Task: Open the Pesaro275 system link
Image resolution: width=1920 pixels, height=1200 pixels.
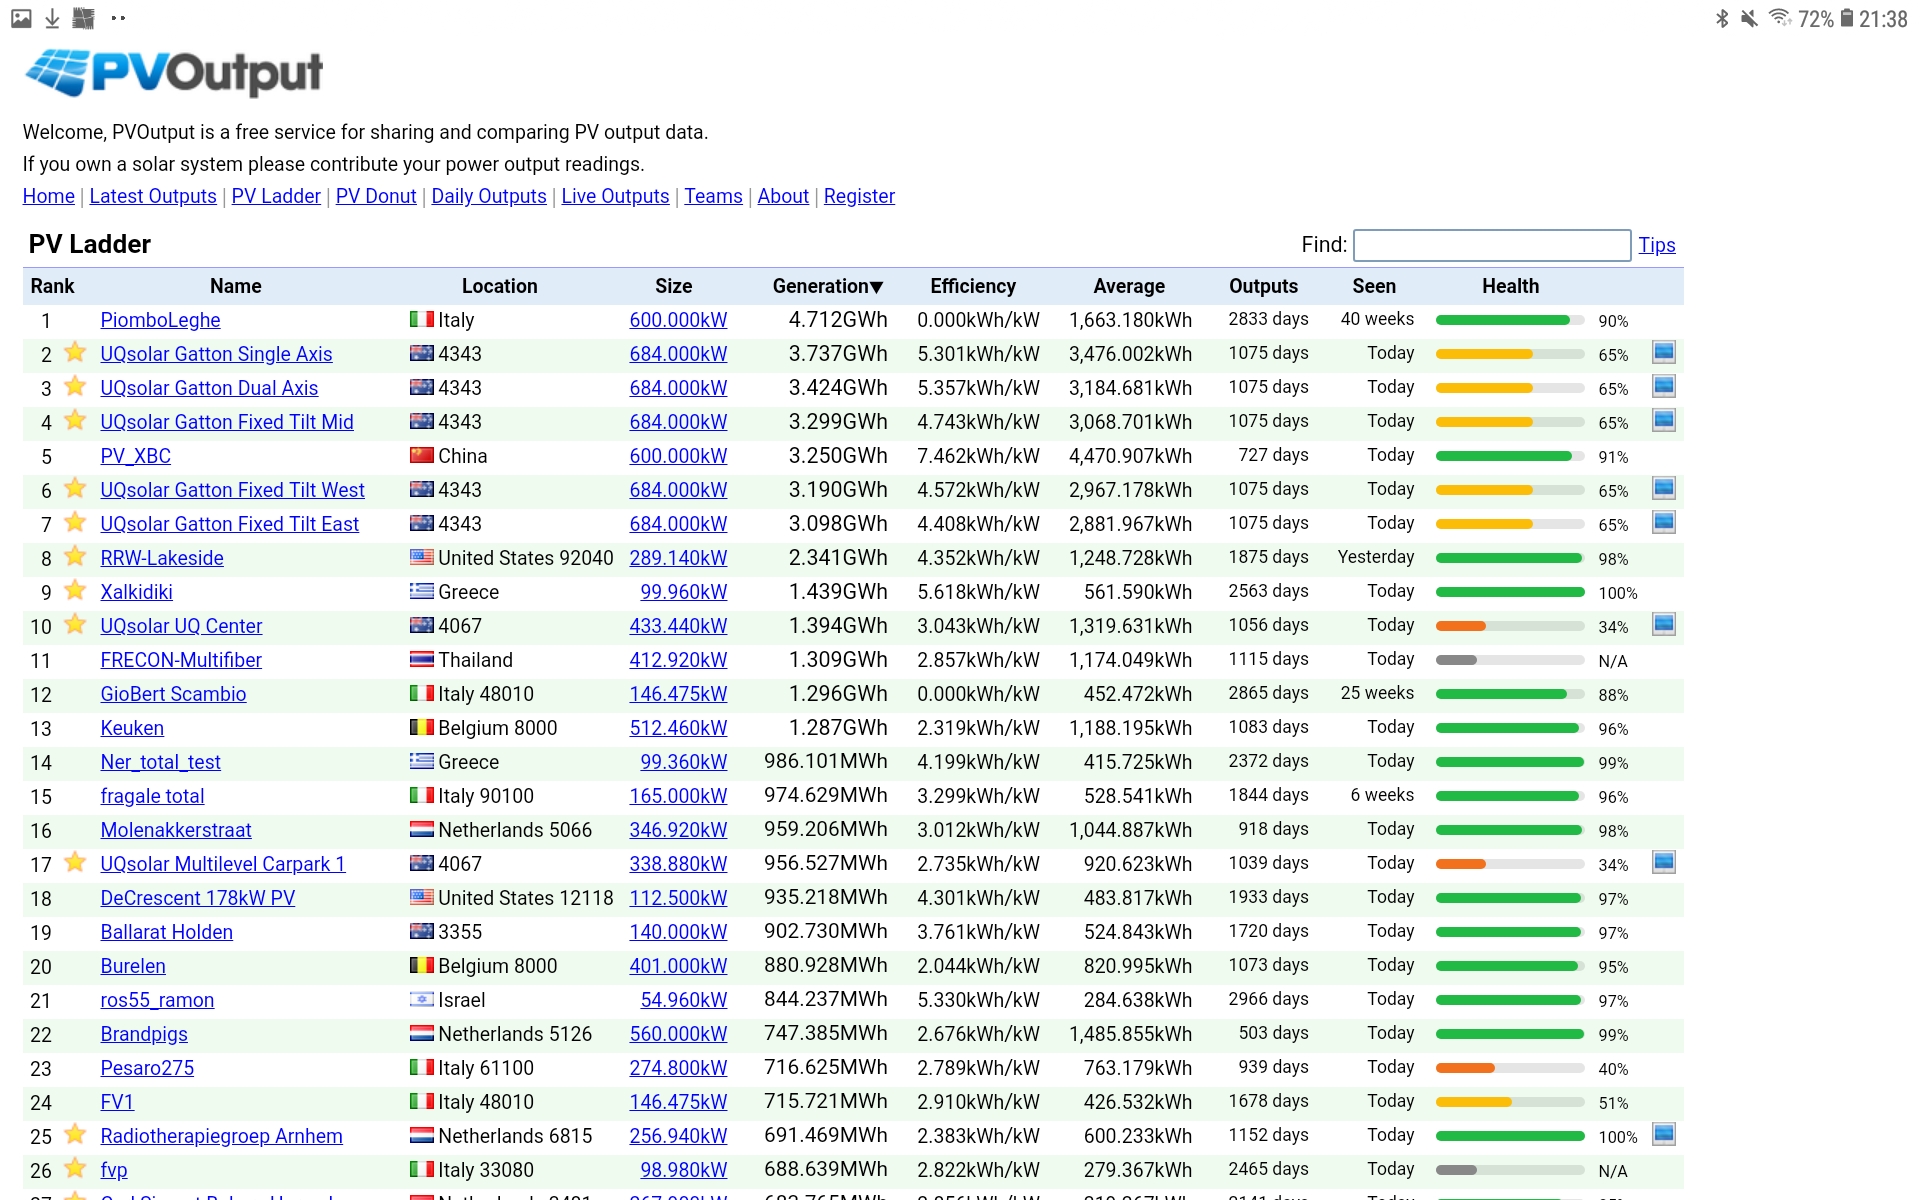Action: 147,1068
